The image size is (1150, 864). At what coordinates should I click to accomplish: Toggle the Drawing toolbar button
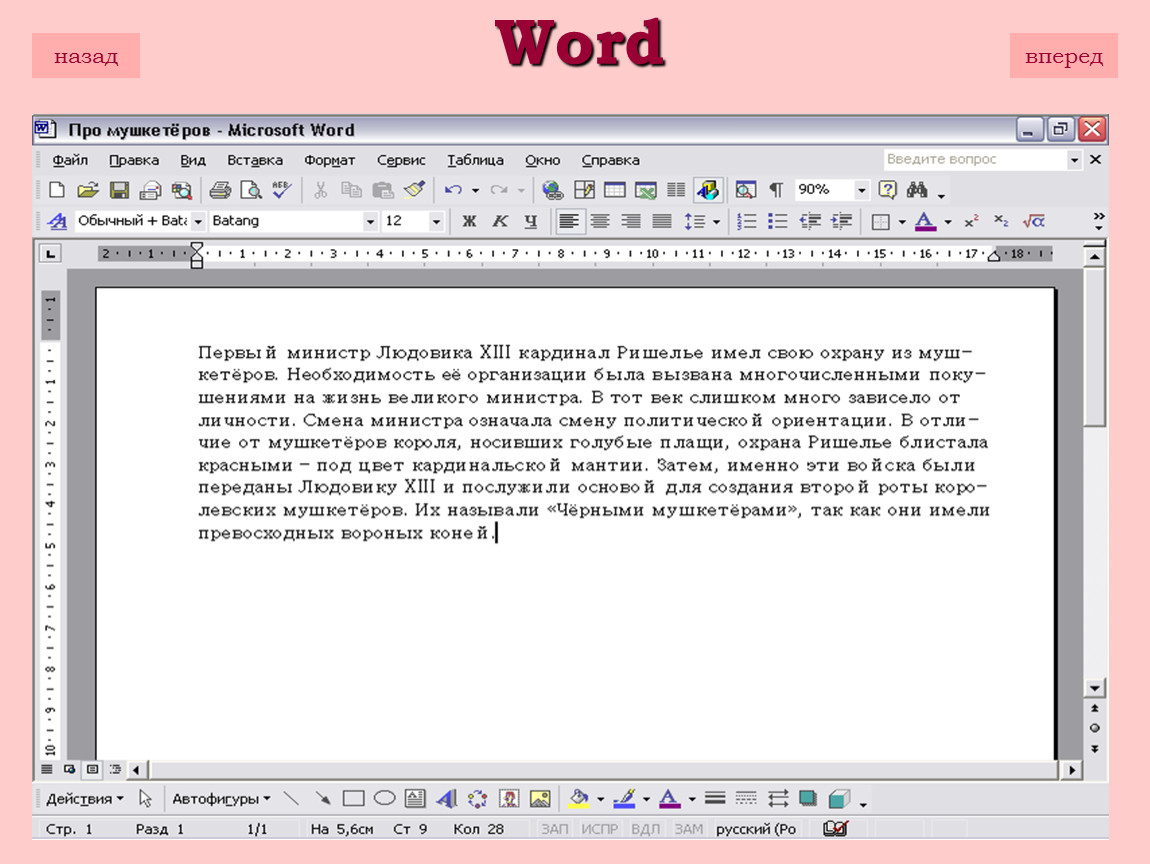point(708,191)
